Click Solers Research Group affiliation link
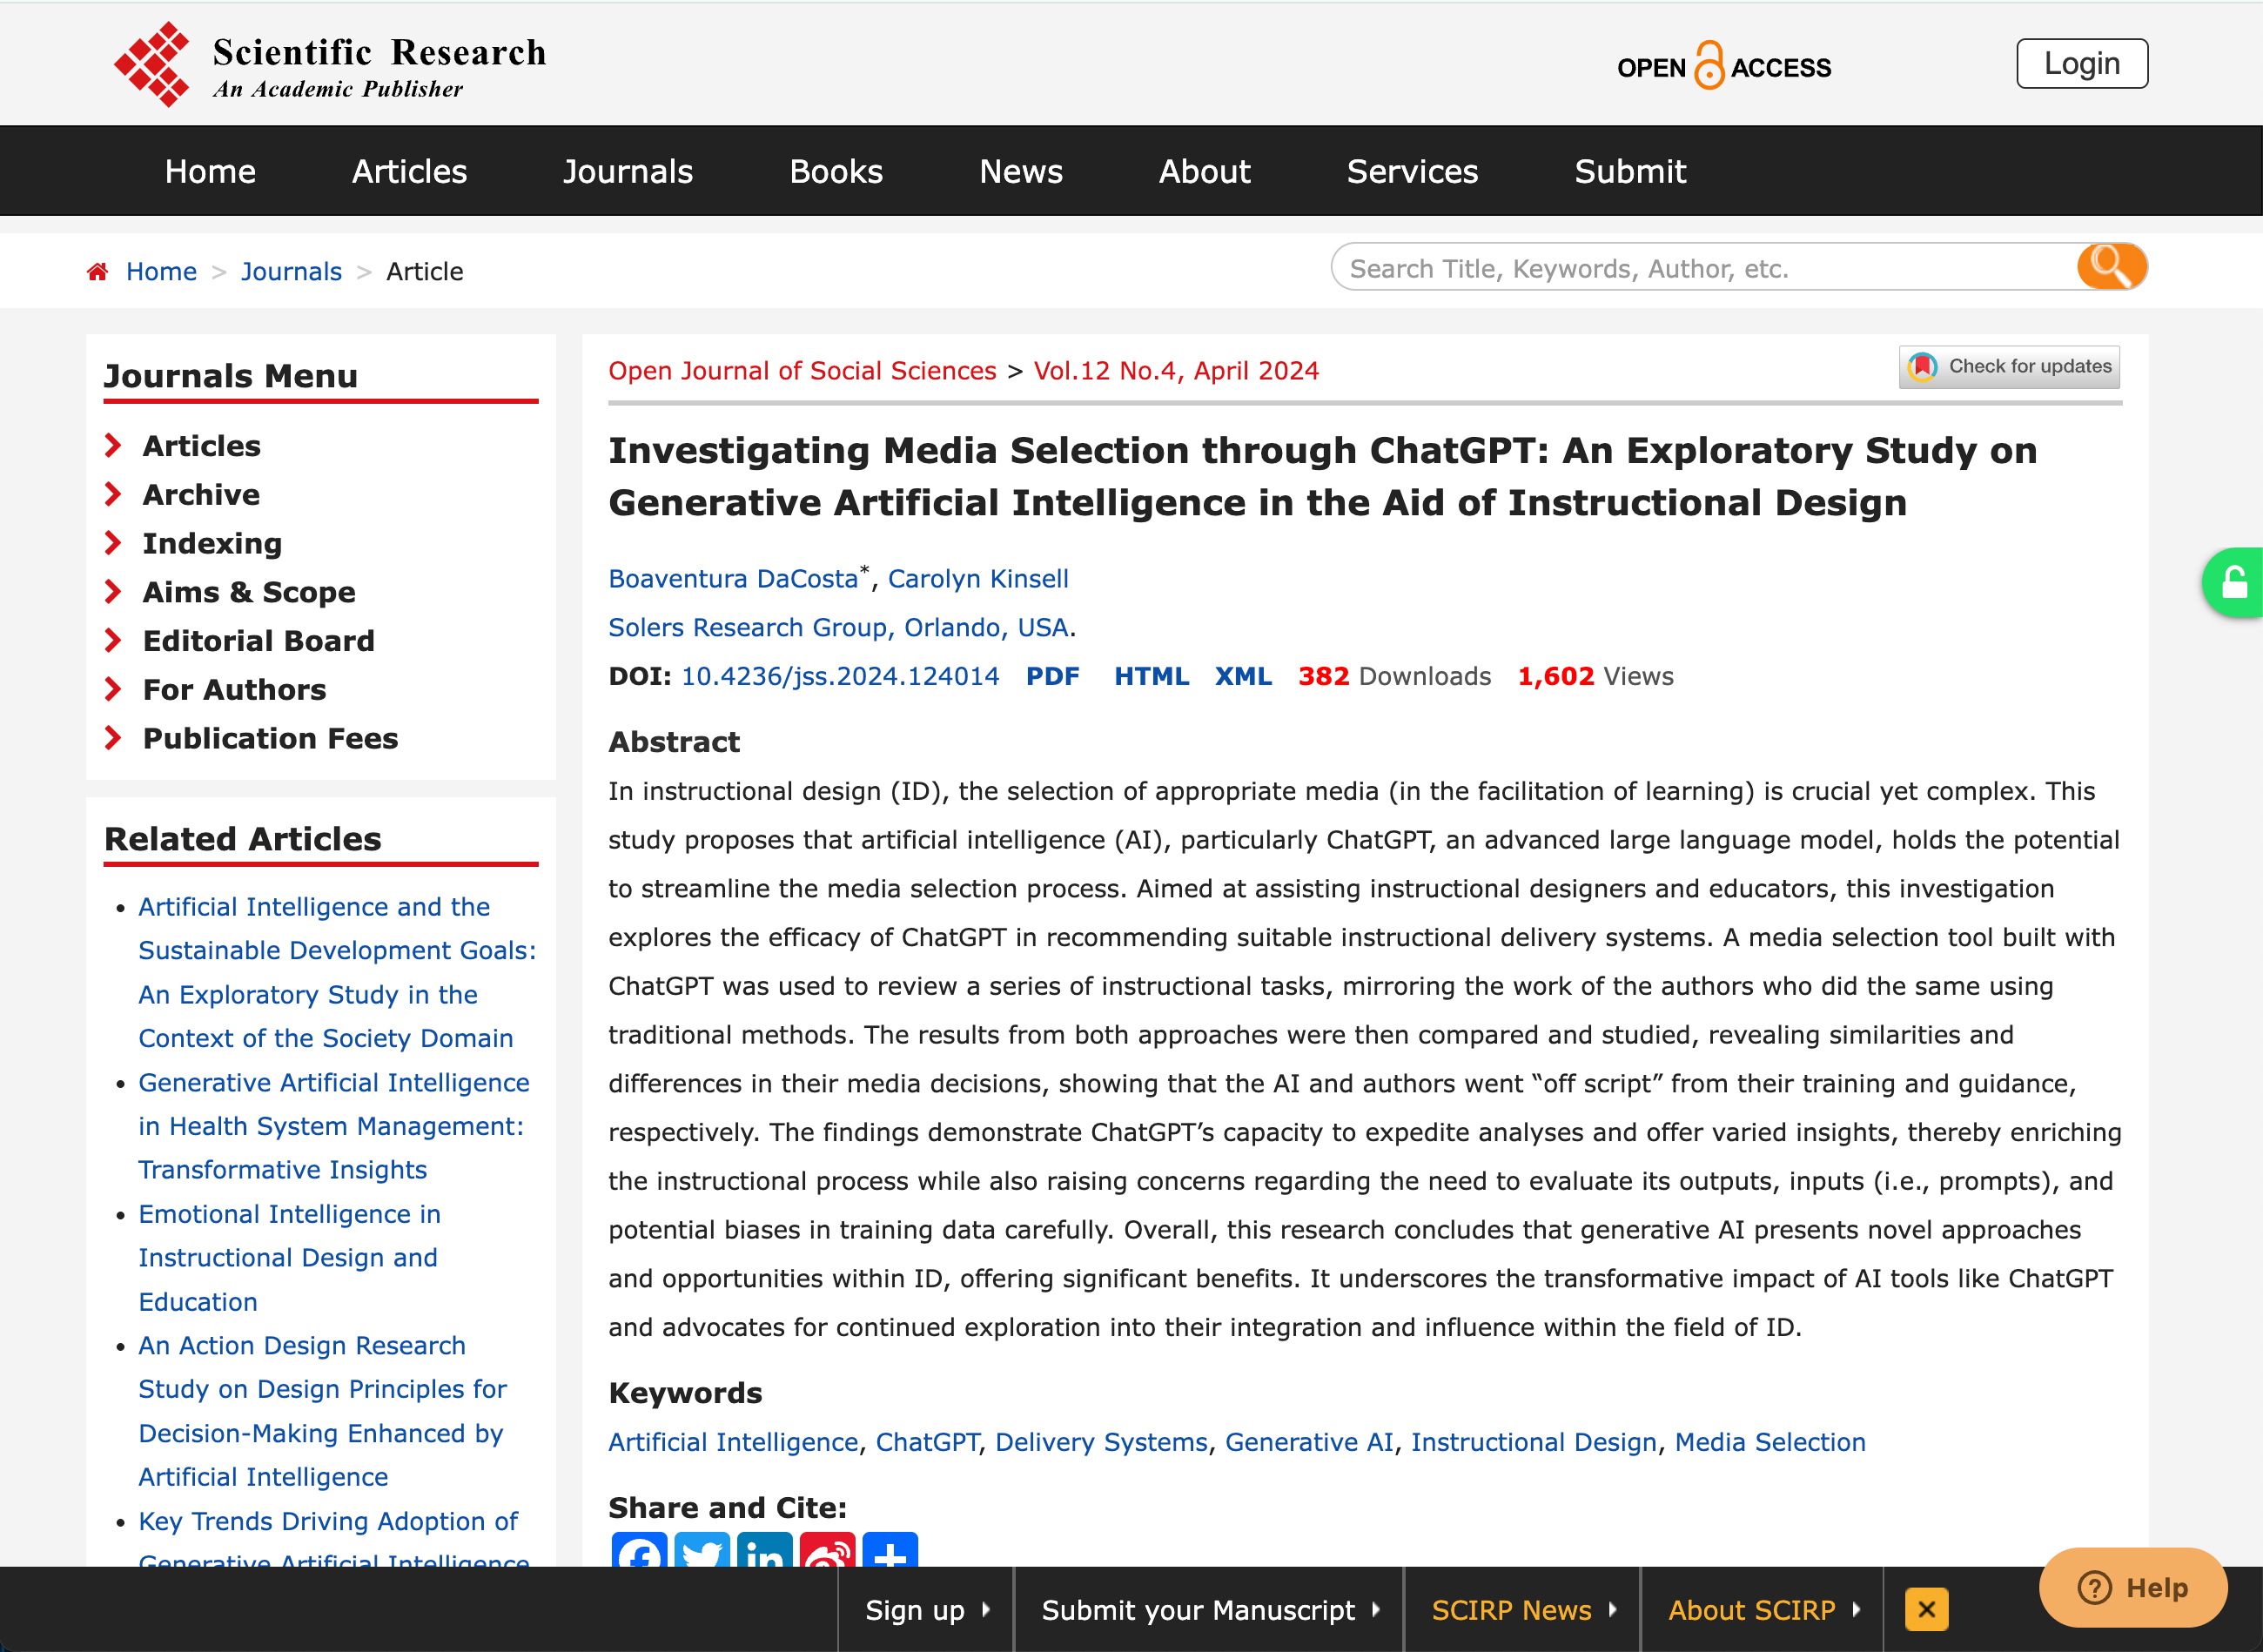Image resolution: width=2263 pixels, height=1652 pixels. (838, 627)
